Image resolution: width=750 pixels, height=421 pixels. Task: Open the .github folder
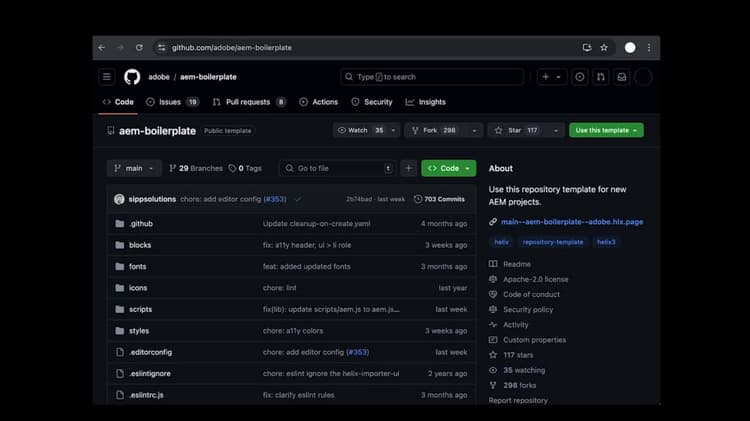click(141, 223)
